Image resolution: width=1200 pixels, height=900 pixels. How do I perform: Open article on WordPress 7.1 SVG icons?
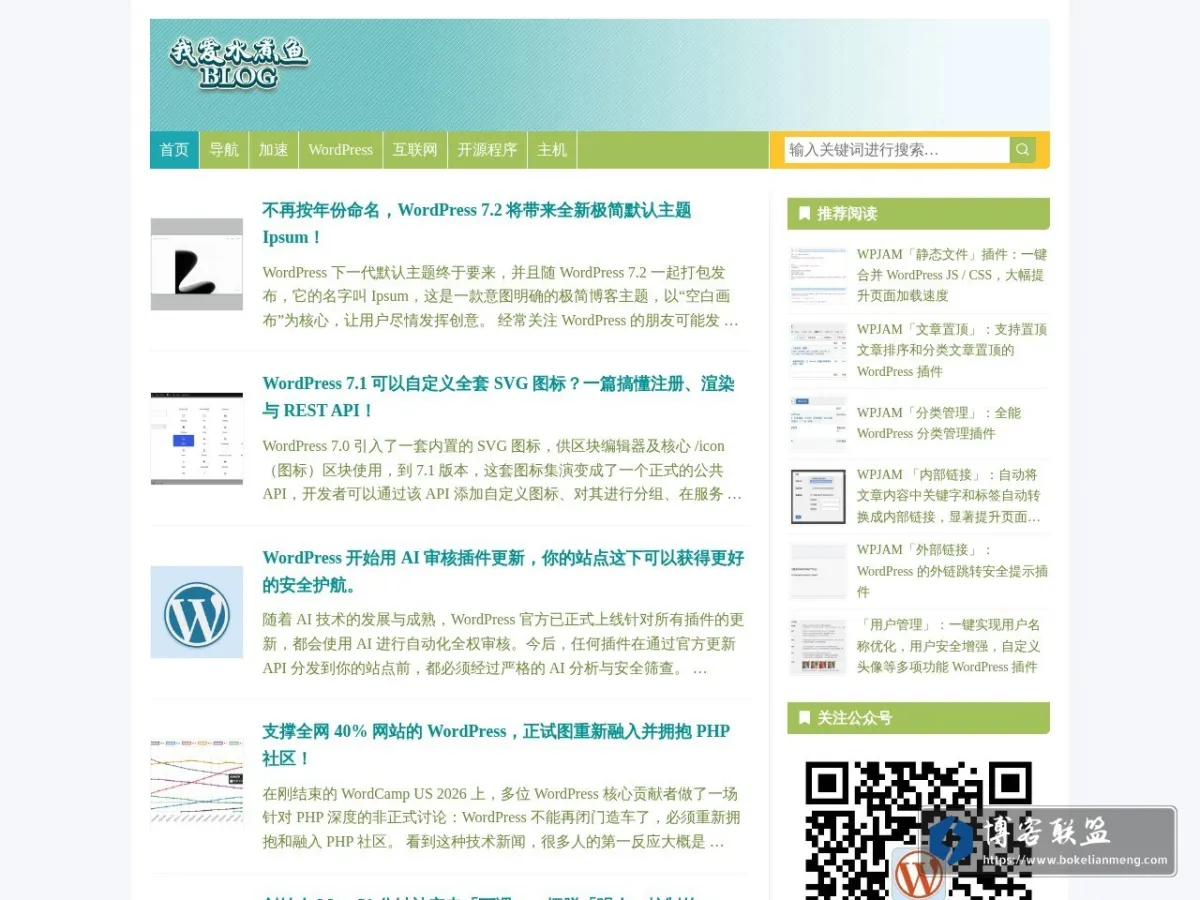pyautogui.click(x=498, y=397)
